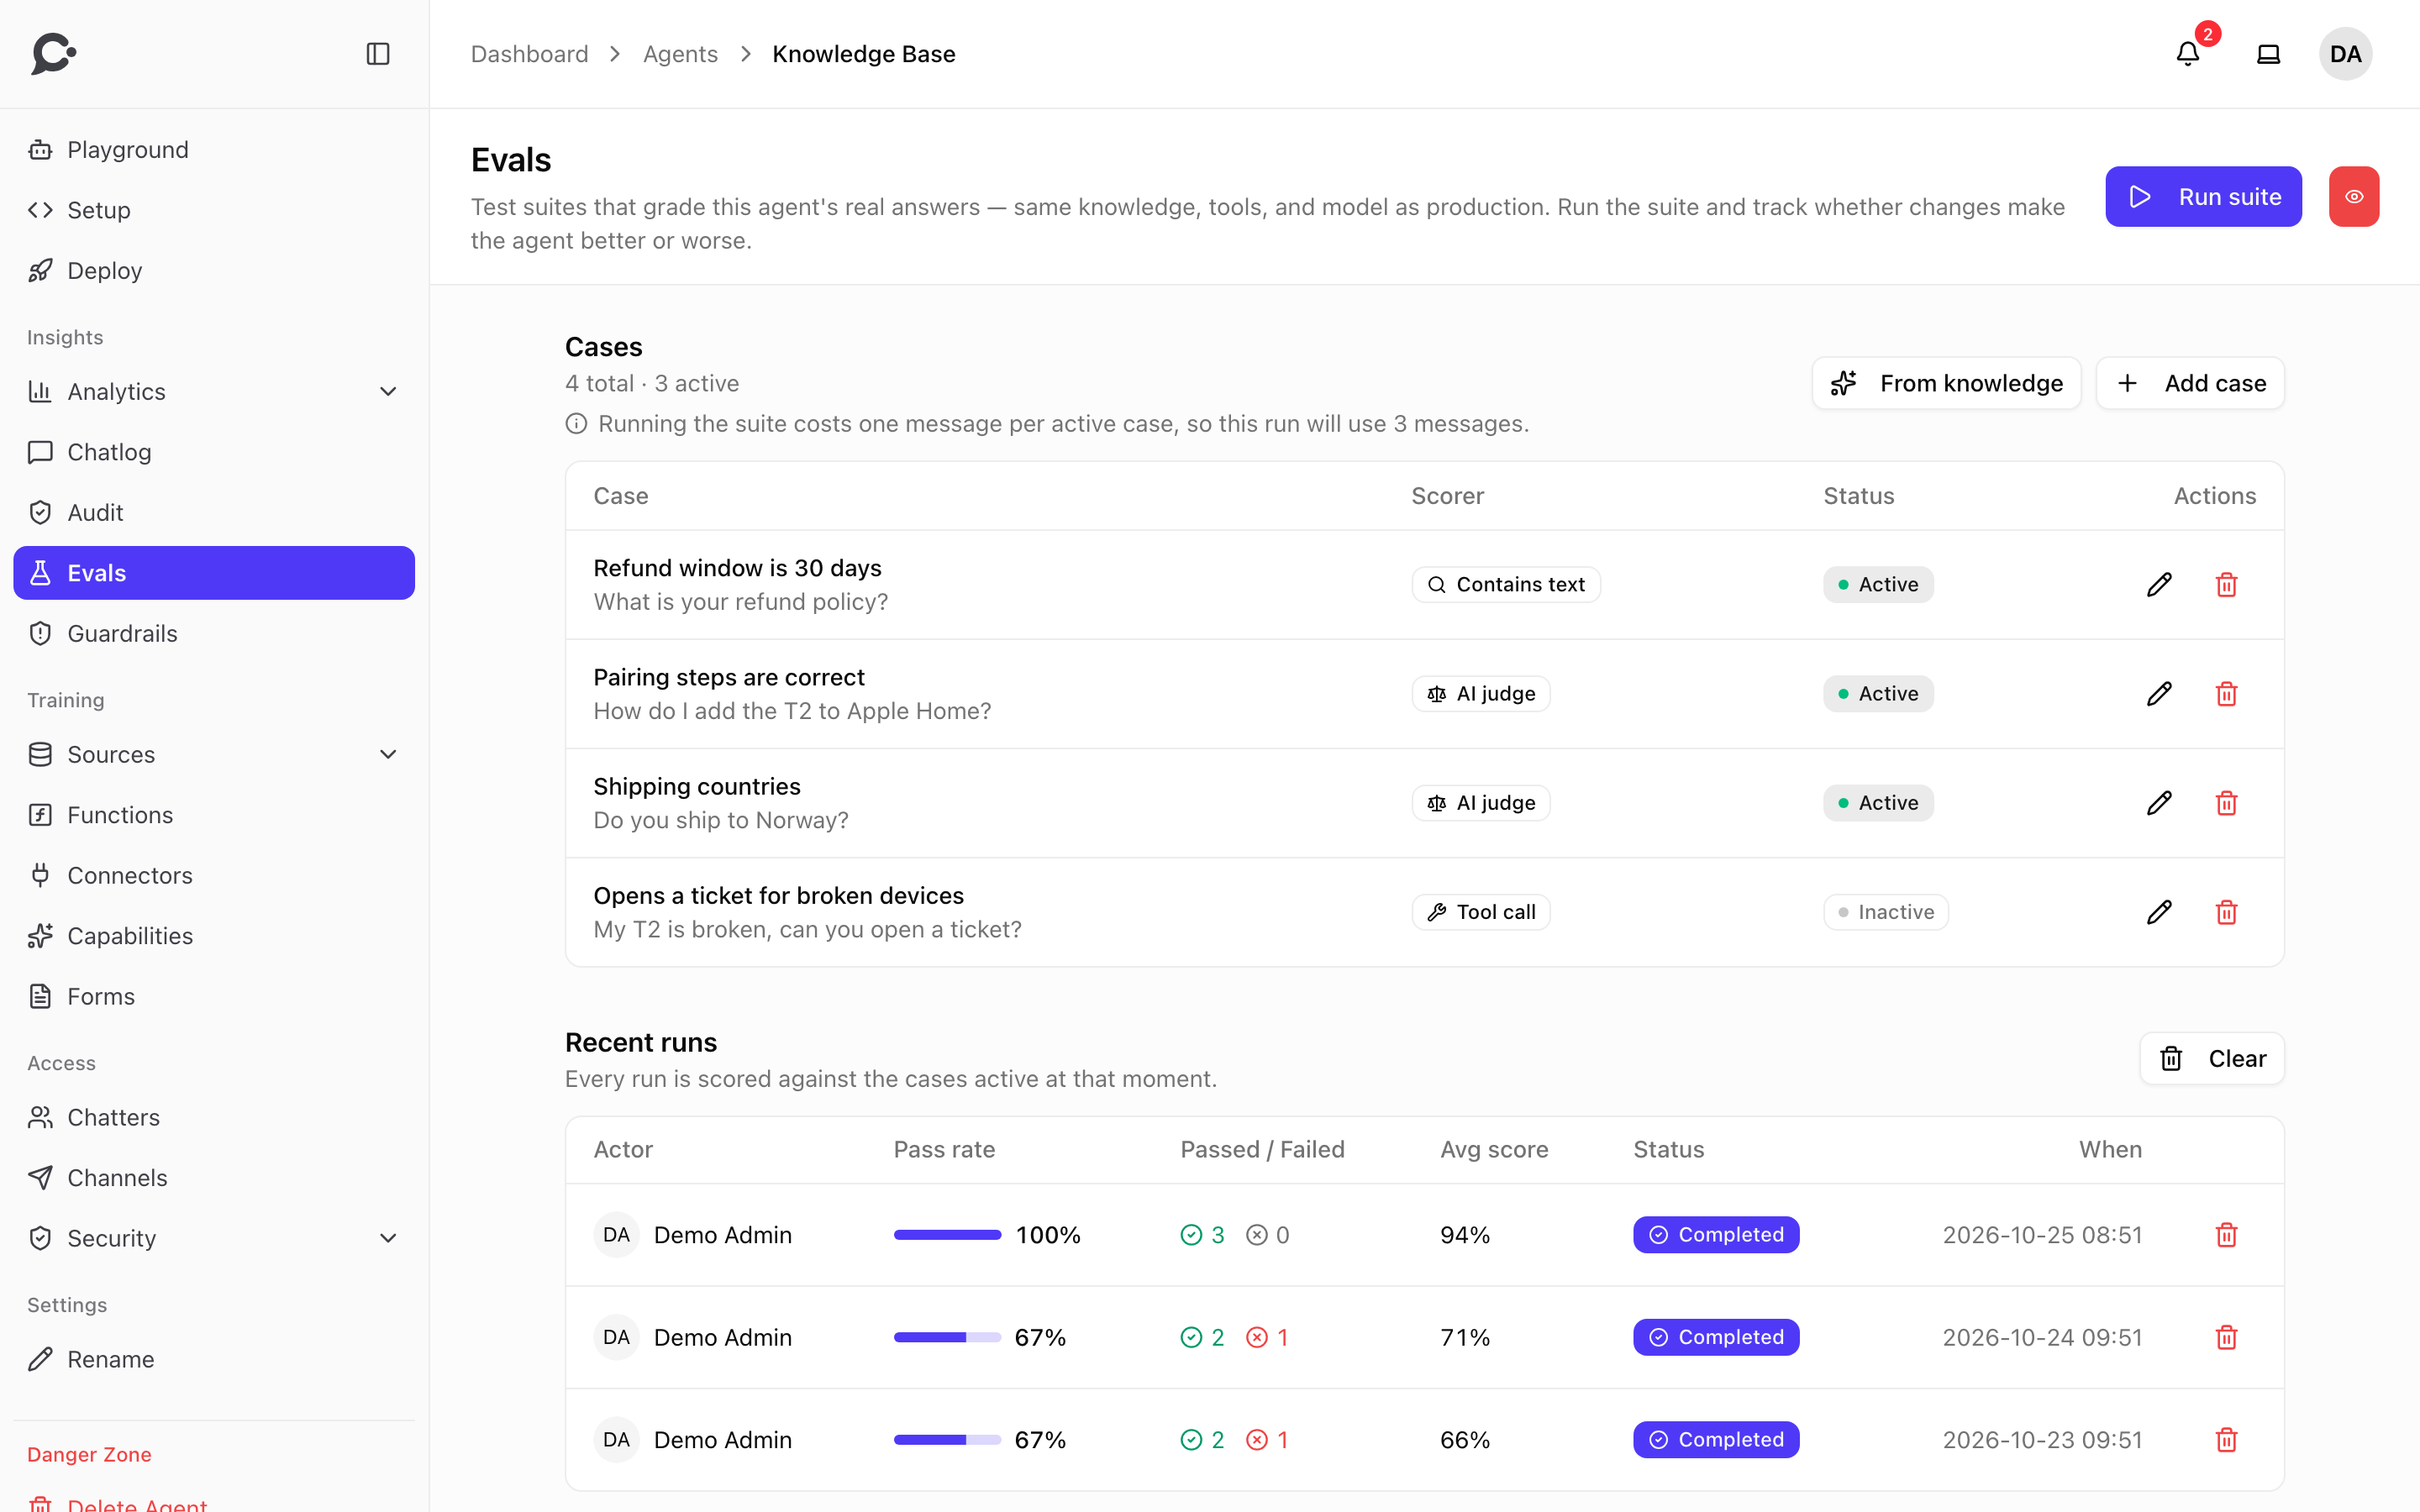This screenshot has width=2420, height=1512.
Task: Open notifications bell
Action: point(2188,54)
